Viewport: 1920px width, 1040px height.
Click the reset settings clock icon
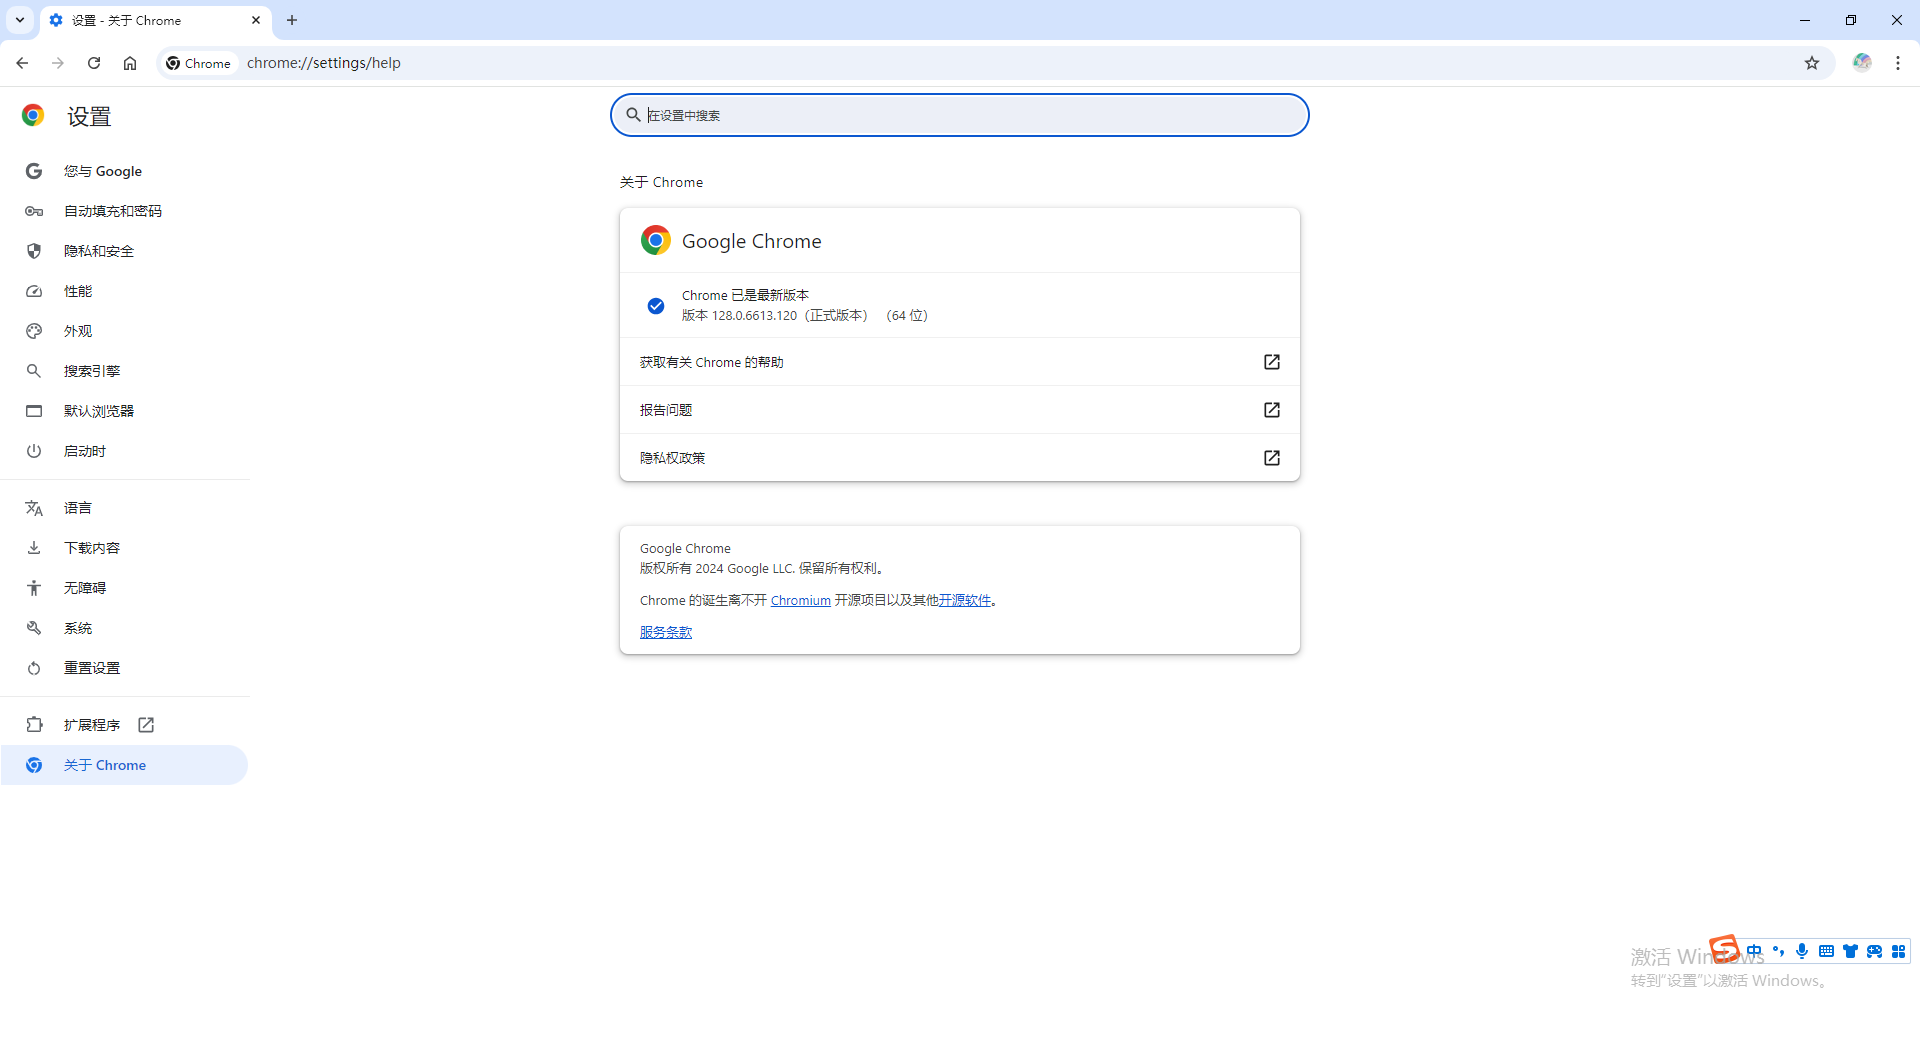point(34,668)
